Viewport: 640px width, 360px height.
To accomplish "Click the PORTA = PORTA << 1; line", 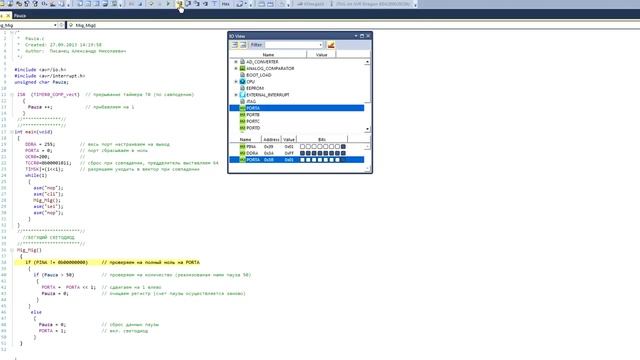I will [x=68, y=287].
